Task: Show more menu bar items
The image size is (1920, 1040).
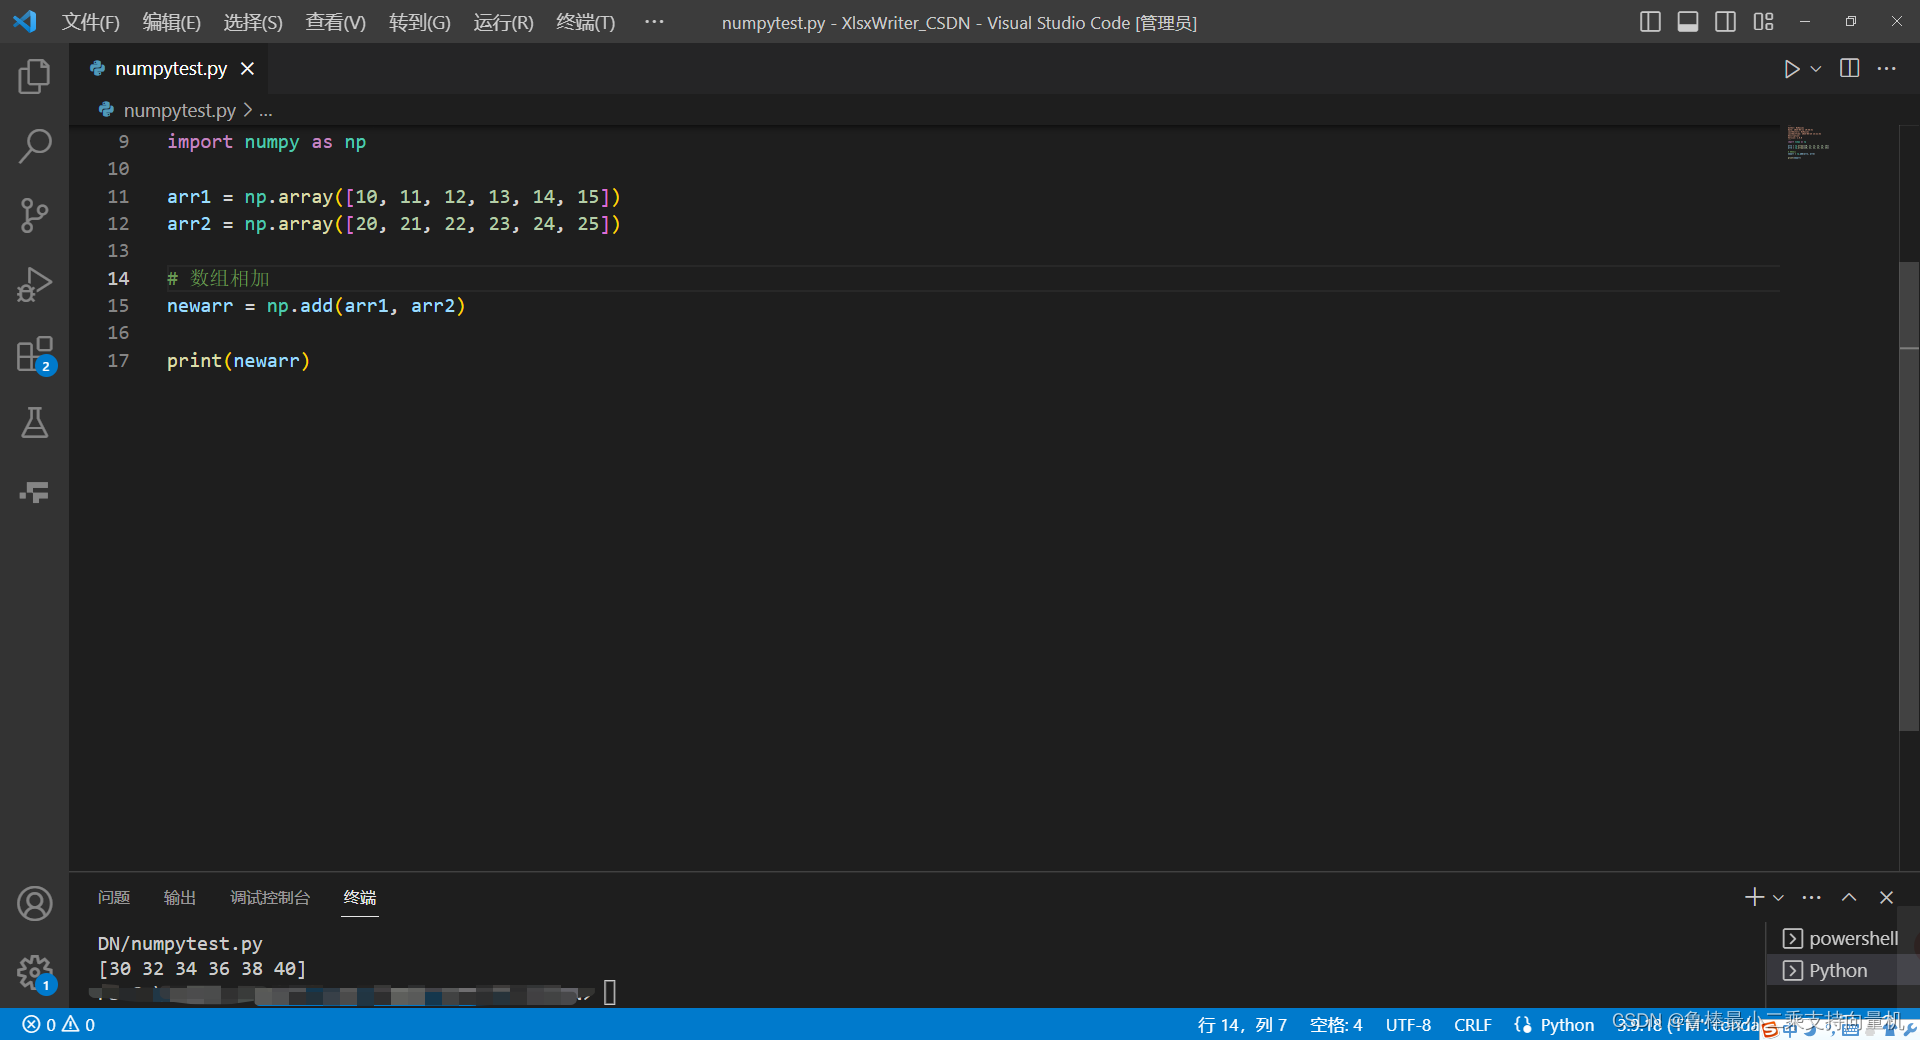Action: point(654,22)
